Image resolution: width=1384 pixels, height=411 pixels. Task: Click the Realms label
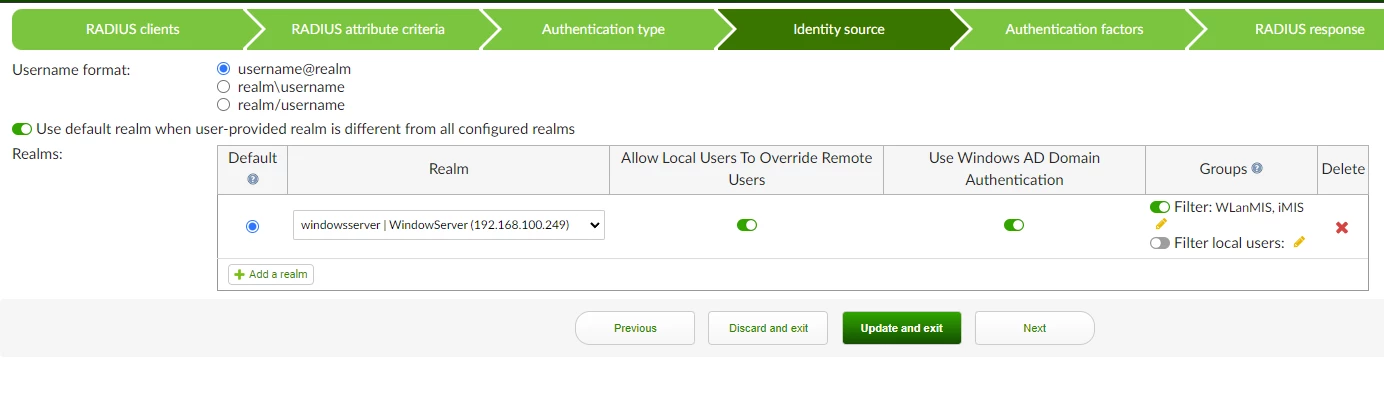click(35, 154)
